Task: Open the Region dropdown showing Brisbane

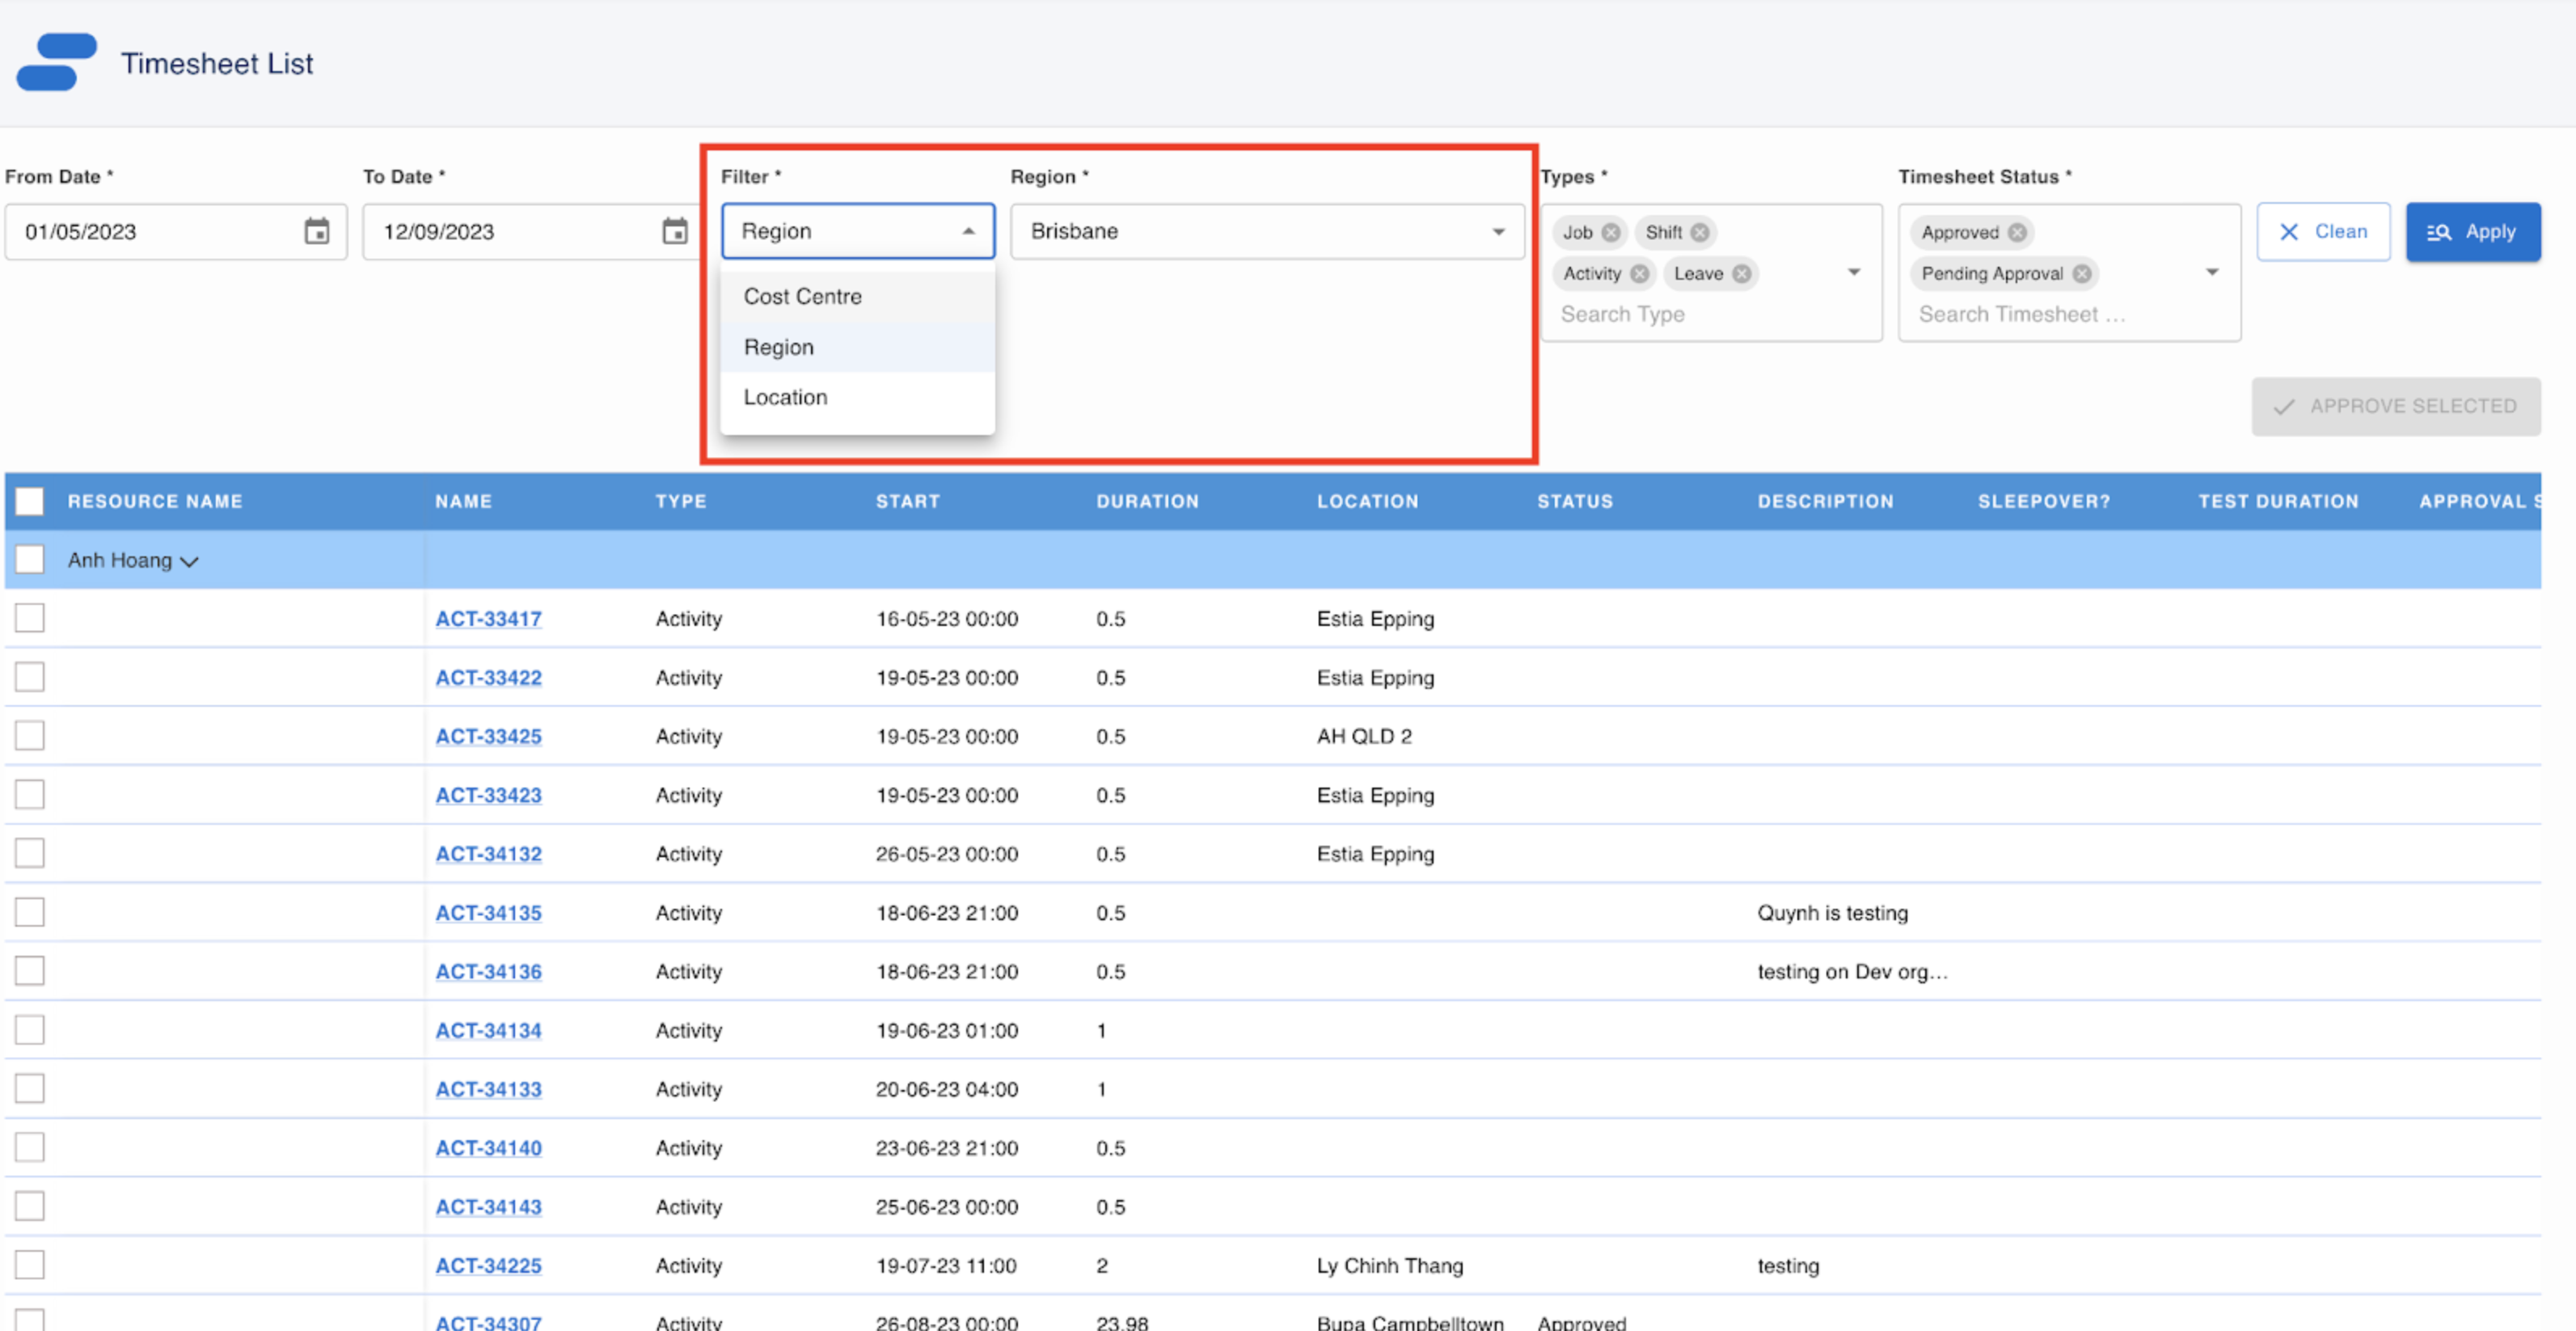Action: coord(1267,231)
